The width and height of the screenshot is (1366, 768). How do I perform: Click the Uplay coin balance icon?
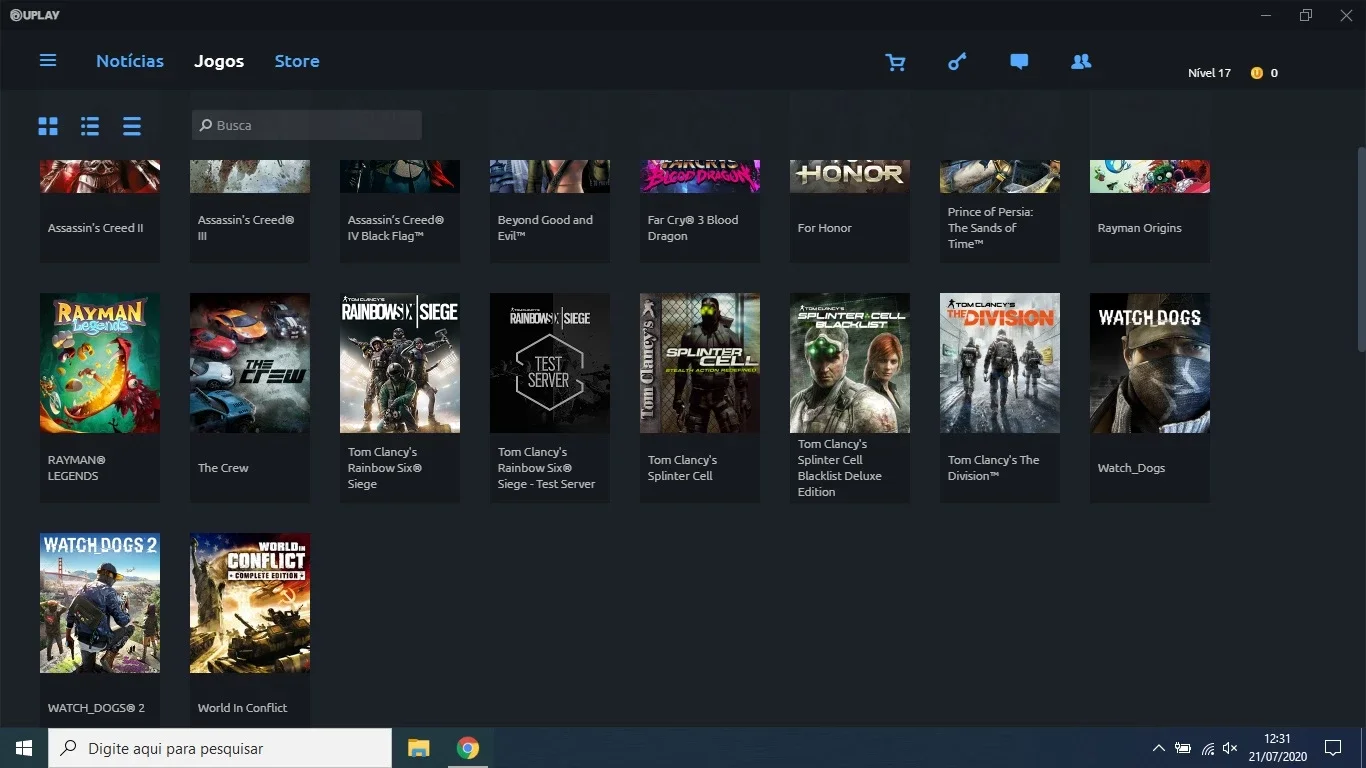[1257, 73]
